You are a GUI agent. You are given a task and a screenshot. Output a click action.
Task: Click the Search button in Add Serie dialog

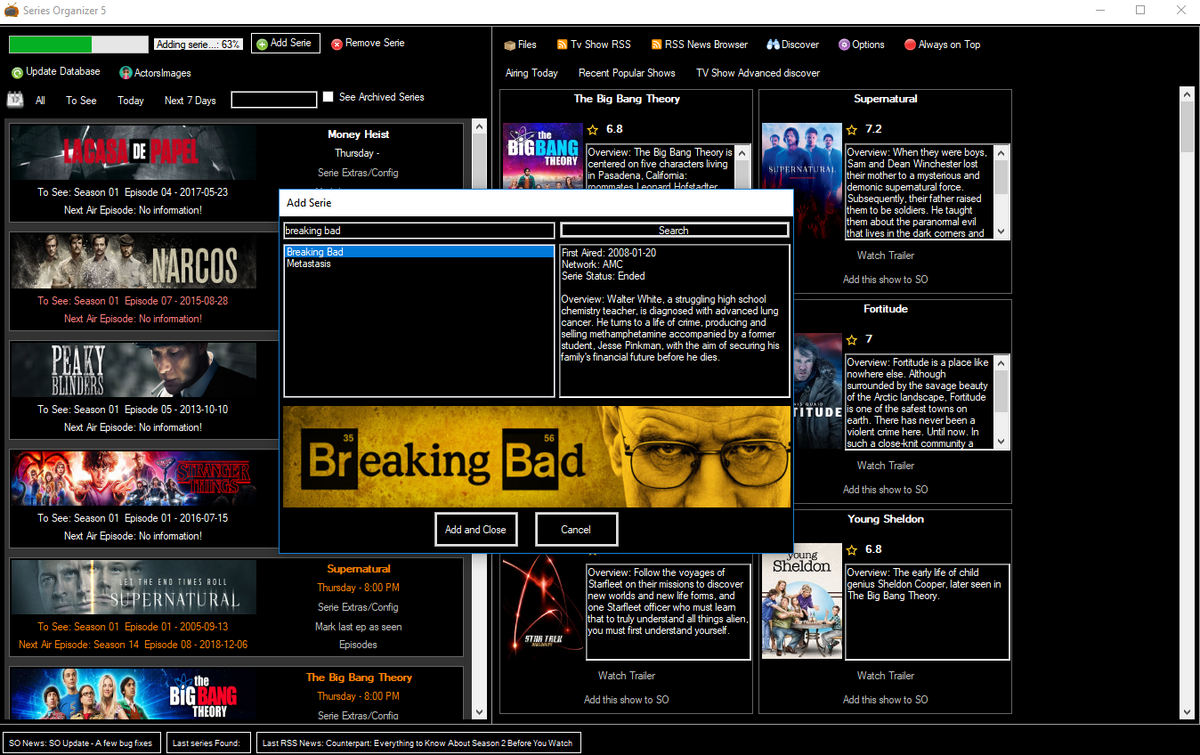pyautogui.click(x=674, y=230)
